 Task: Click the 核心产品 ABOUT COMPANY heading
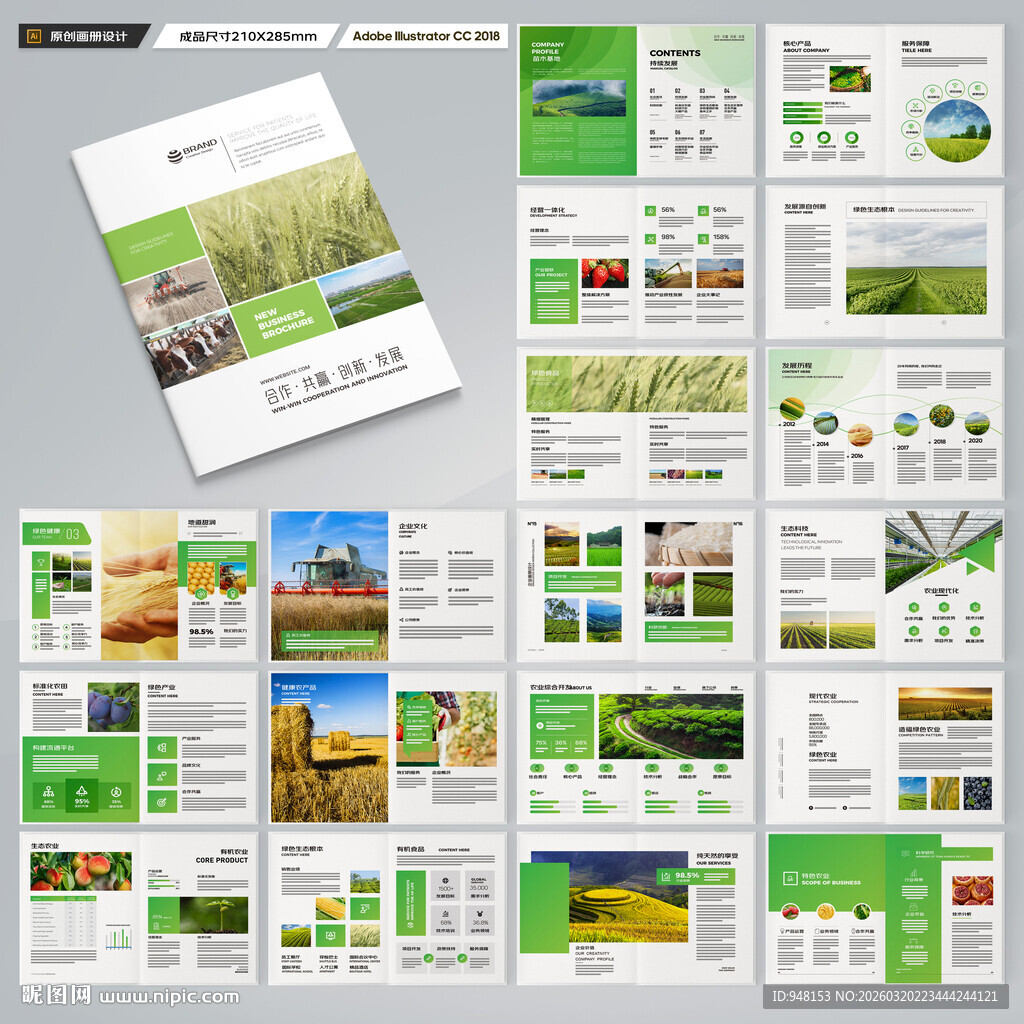pos(806,46)
